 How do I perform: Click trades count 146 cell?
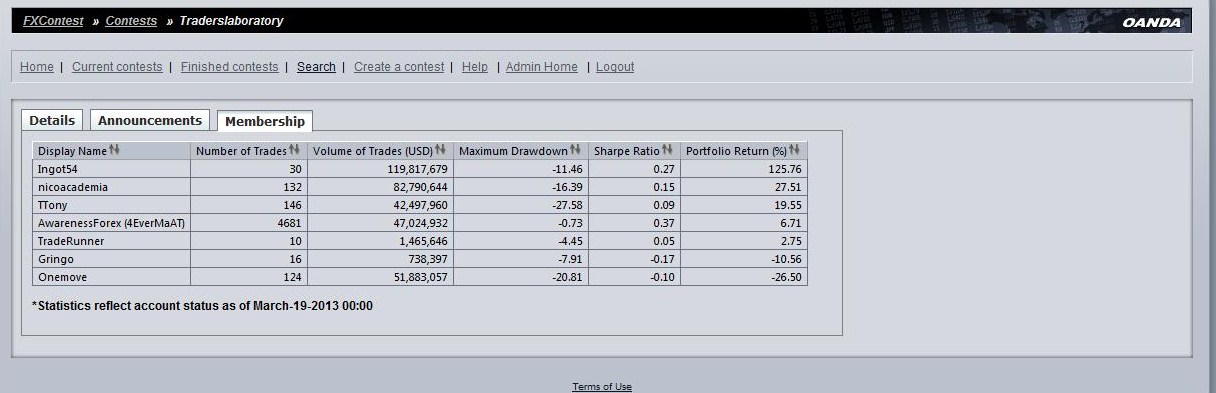tap(248, 205)
